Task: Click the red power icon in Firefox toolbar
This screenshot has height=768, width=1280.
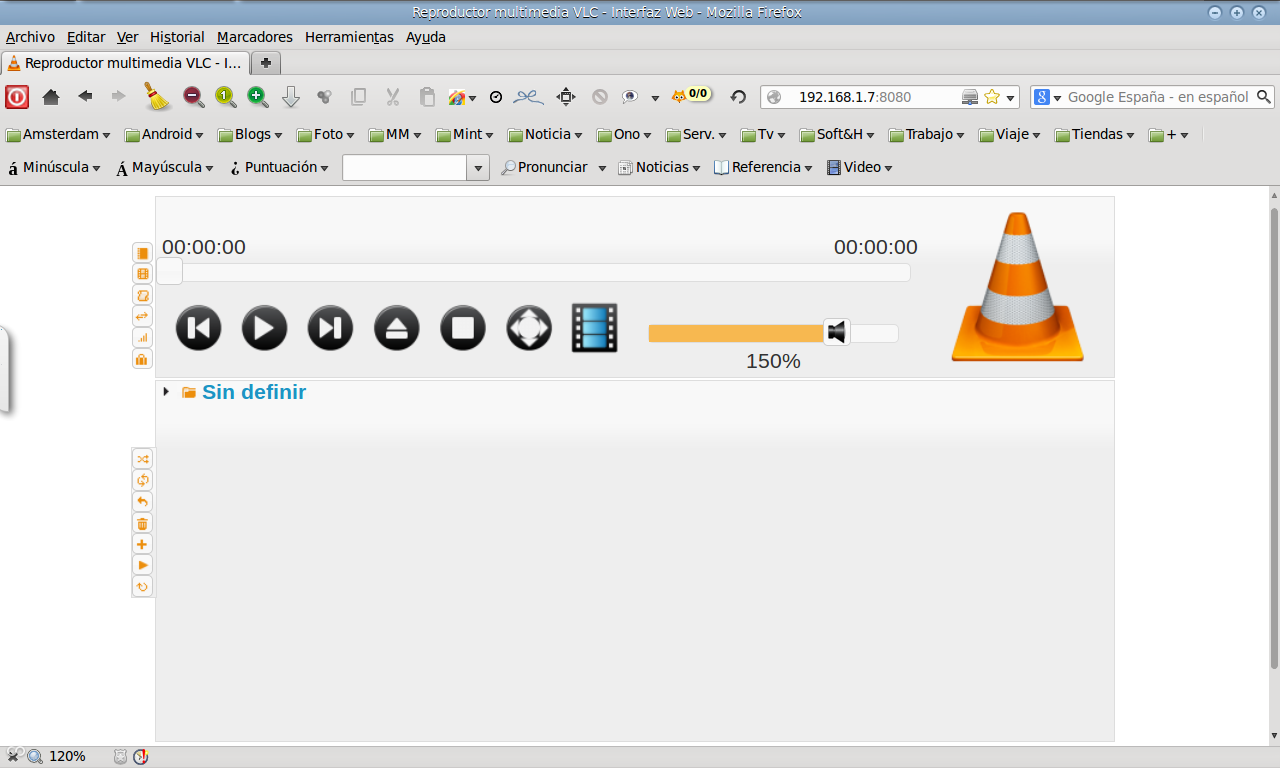Action: pyautogui.click(x=17, y=97)
